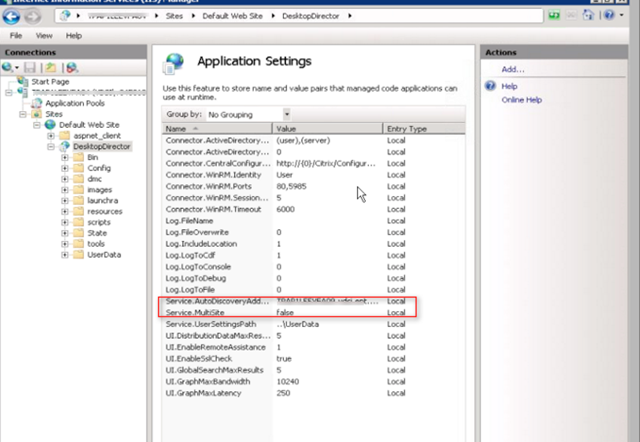The width and height of the screenshot is (640, 442).
Task: Select the Connector.WinRM.Ports setting row
Action: pyautogui.click(x=313, y=186)
